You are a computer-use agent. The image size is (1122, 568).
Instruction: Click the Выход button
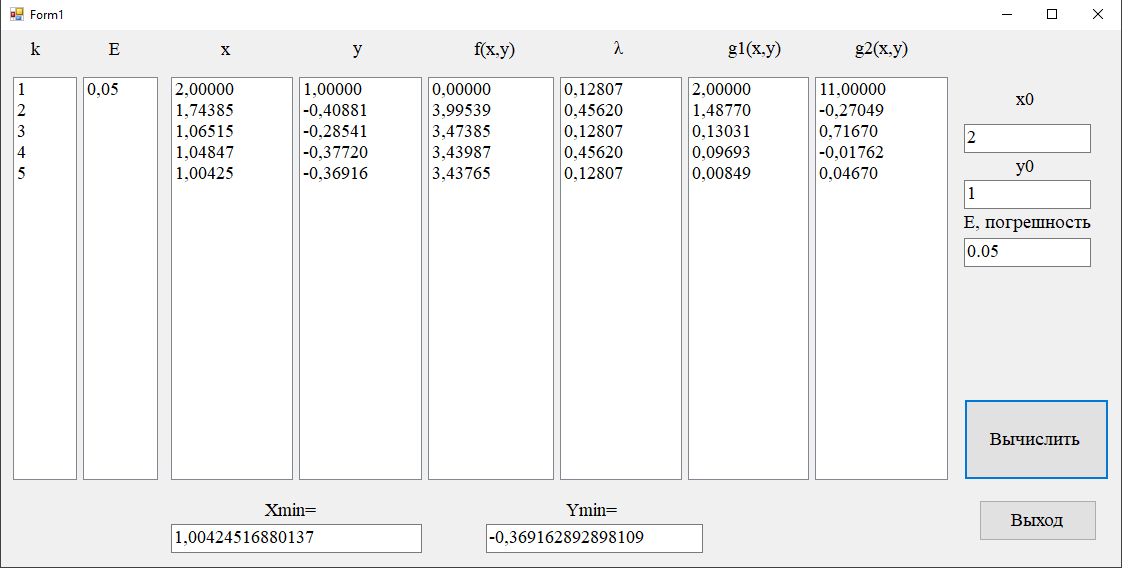coord(1038,520)
